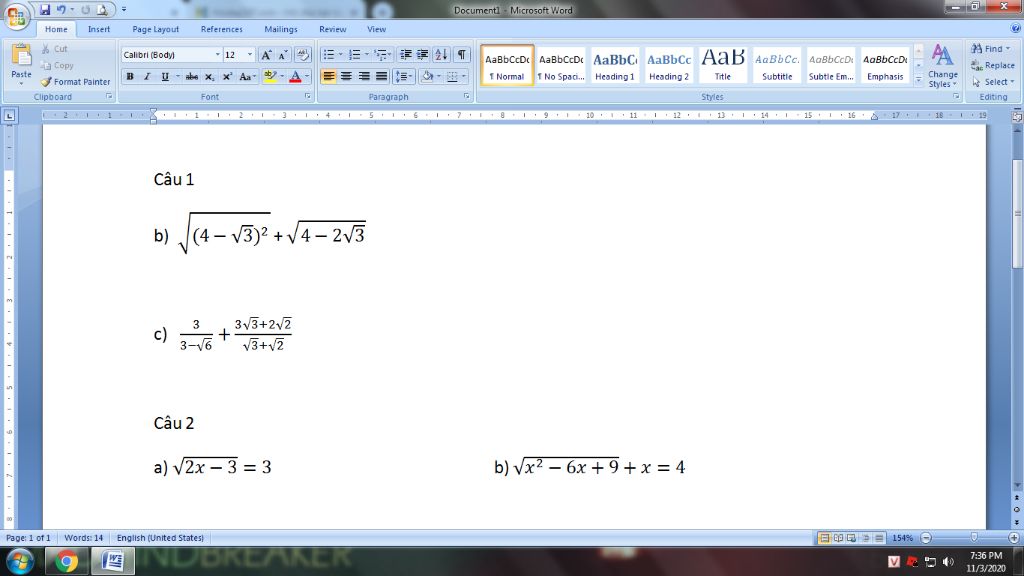Open font size dropdown
The width and height of the screenshot is (1024, 576).
[x=249, y=55]
